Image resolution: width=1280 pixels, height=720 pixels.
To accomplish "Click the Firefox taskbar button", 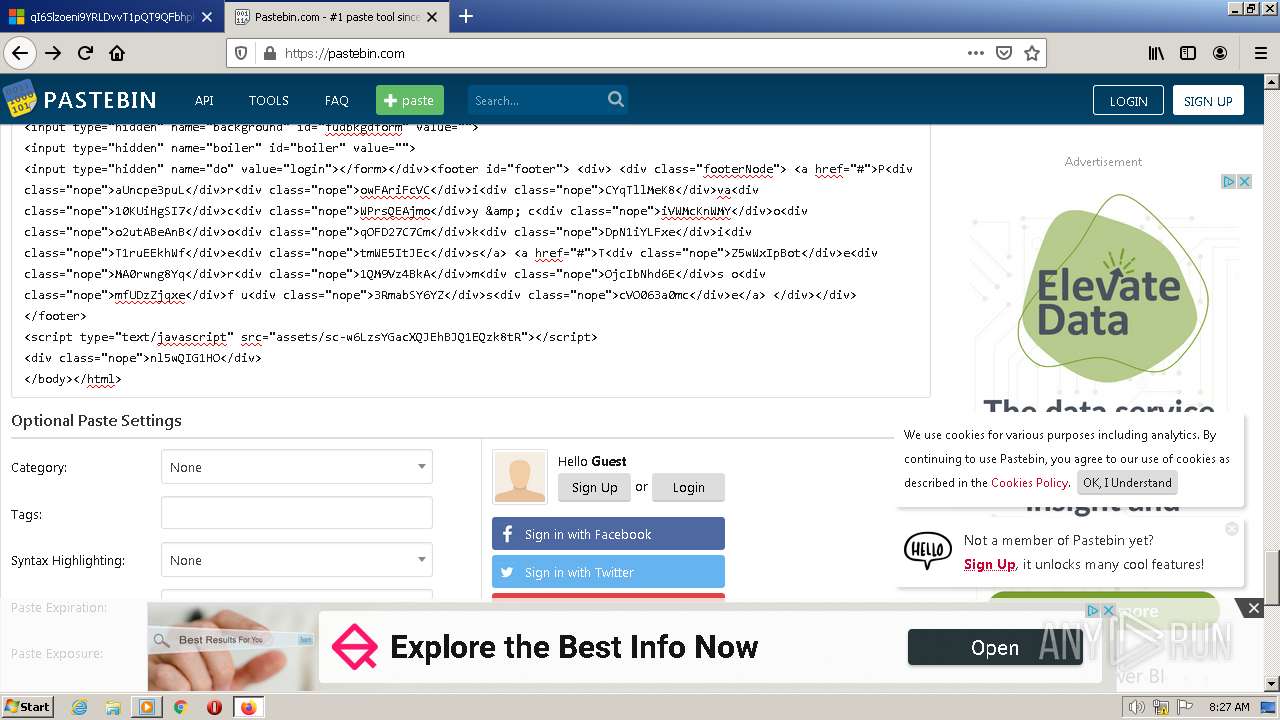I will (x=248, y=707).
